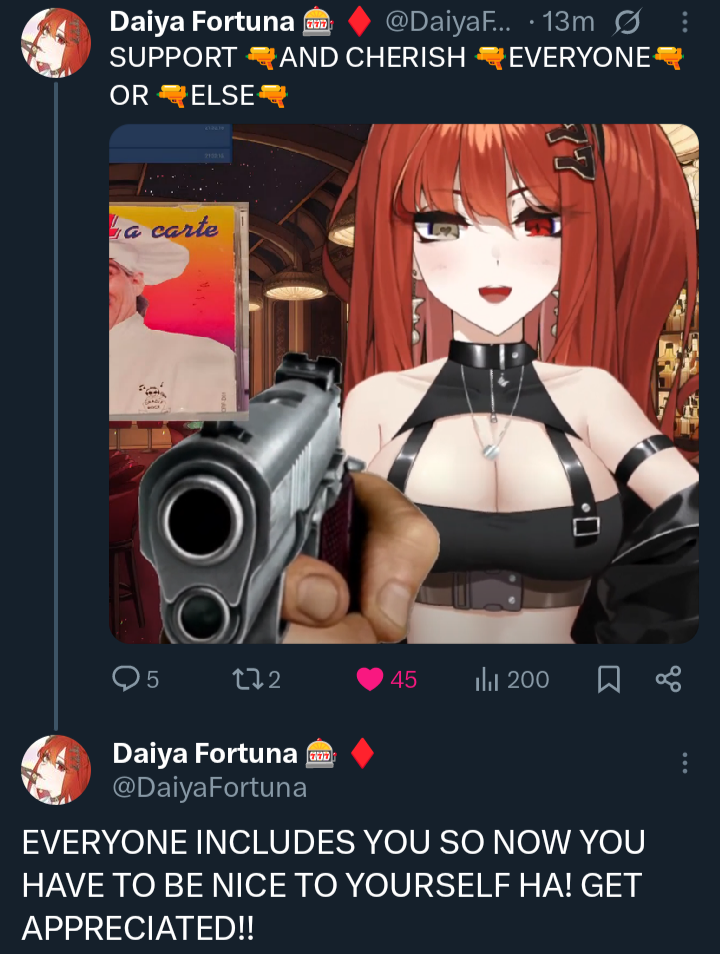The width and height of the screenshot is (720, 954).
Task: Click the view count 200
Action: coord(528,680)
